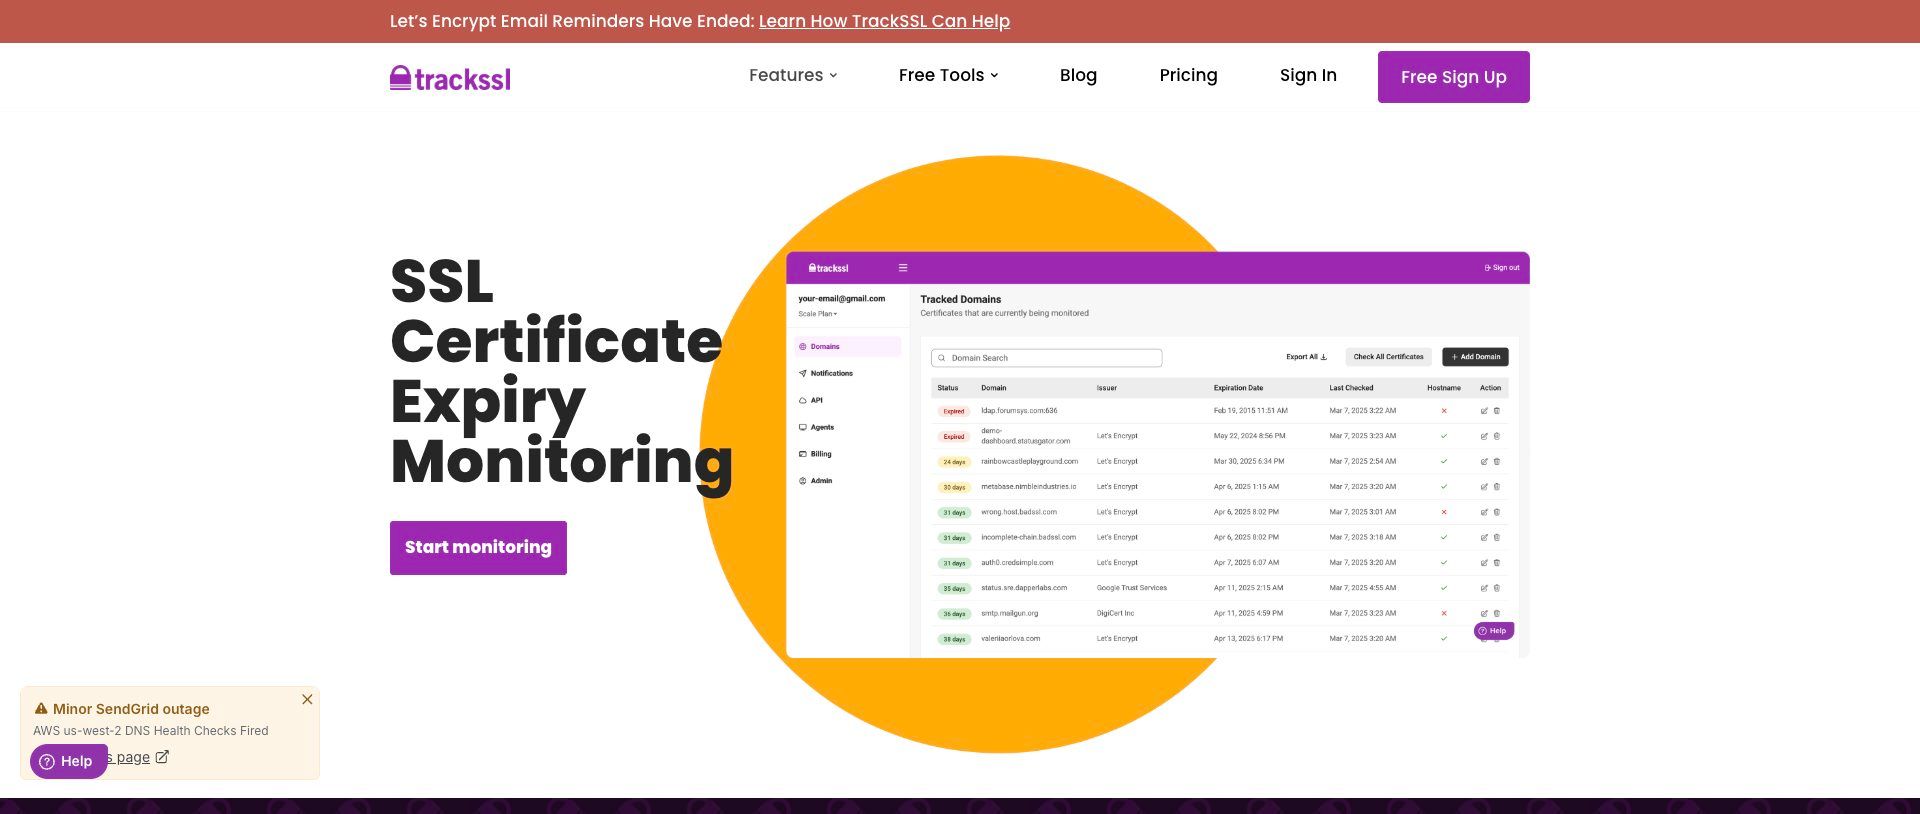Select Billing in the preview sidebar

point(815,454)
